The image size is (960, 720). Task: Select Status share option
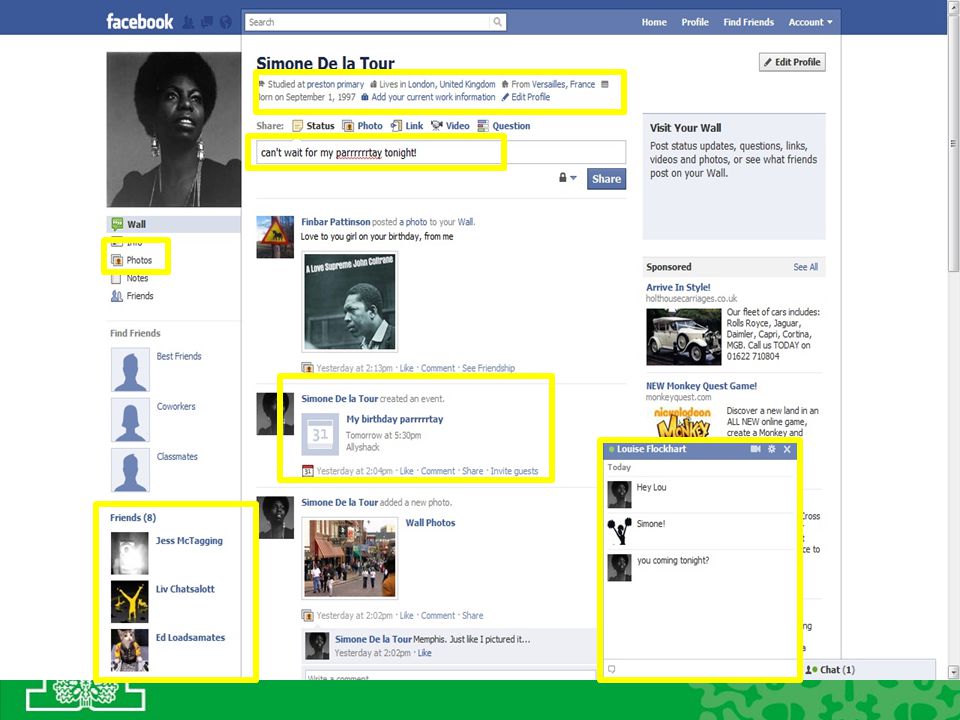coord(313,126)
